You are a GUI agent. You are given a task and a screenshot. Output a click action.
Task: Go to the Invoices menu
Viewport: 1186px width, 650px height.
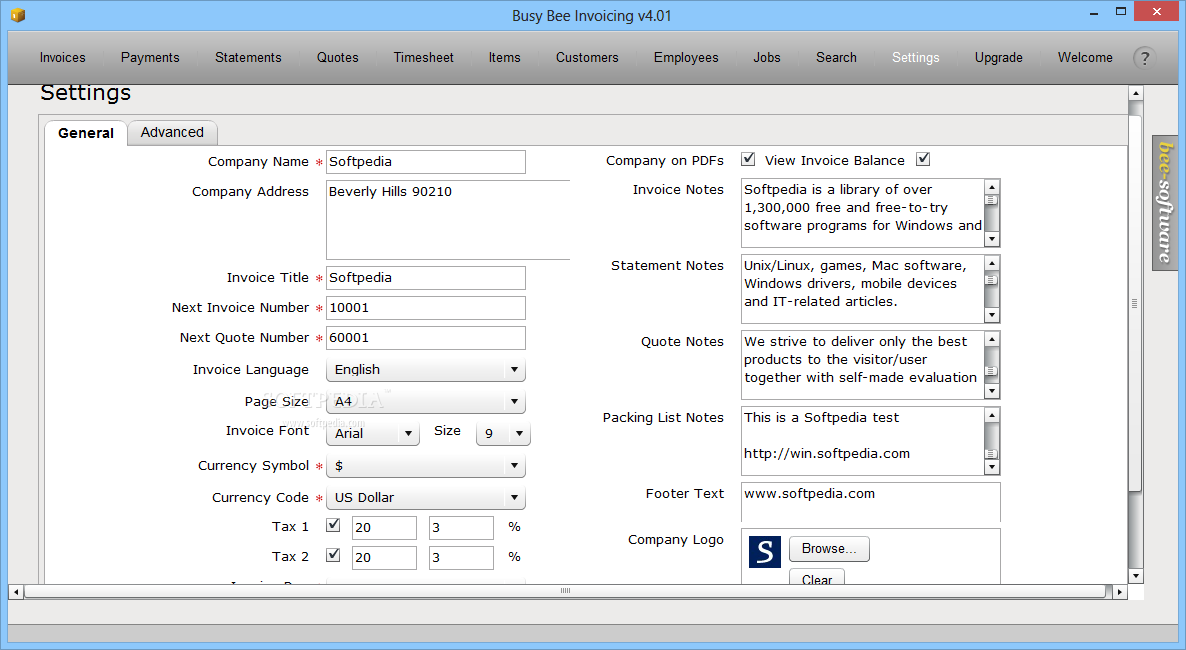point(62,58)
